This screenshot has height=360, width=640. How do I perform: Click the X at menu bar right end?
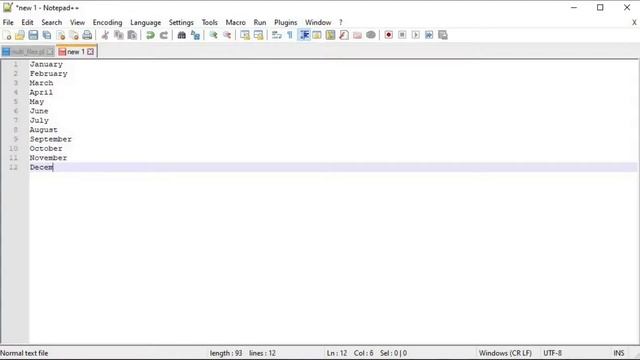click(634, 22)
